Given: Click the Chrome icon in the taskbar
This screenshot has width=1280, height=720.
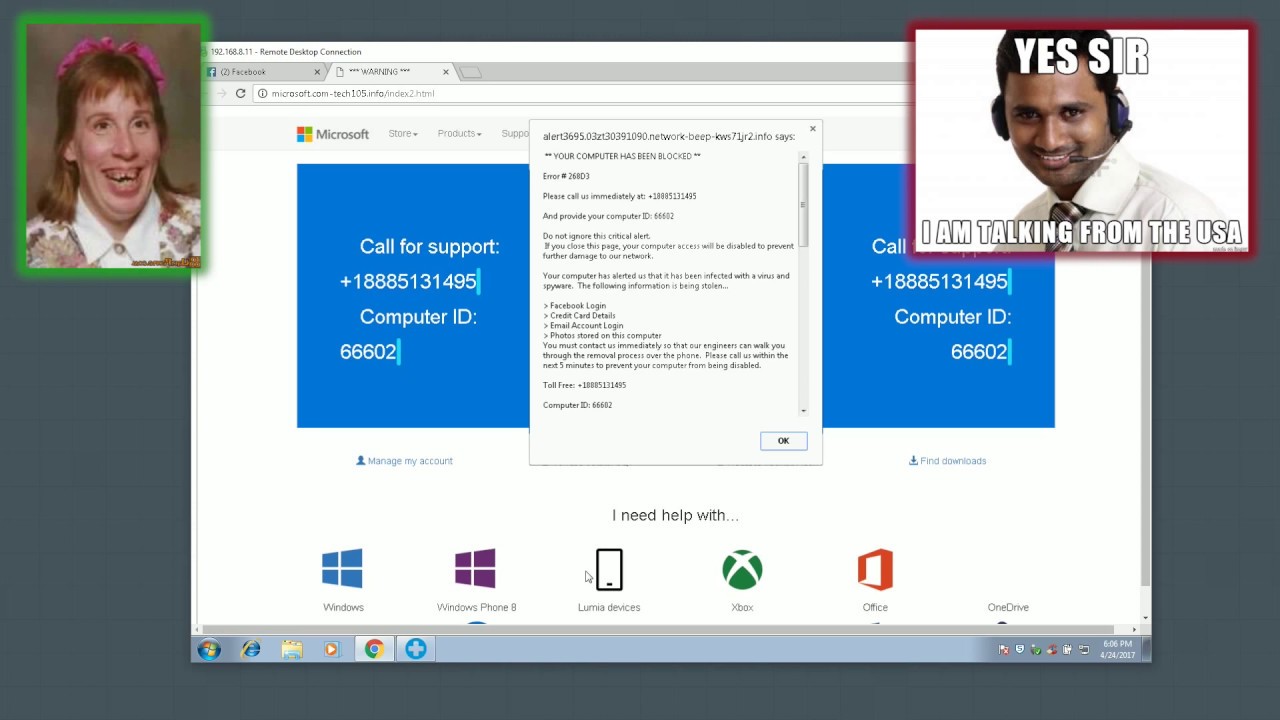Looking at the screenshot, I should coord(374,649).
